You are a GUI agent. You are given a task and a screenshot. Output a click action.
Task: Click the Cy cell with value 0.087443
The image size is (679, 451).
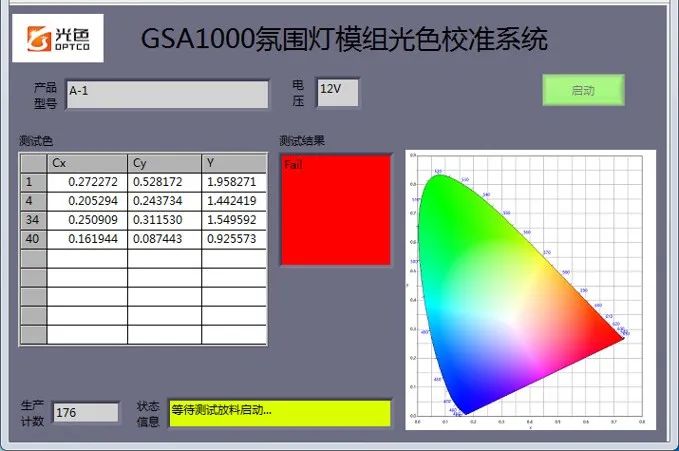pos(164,240)
